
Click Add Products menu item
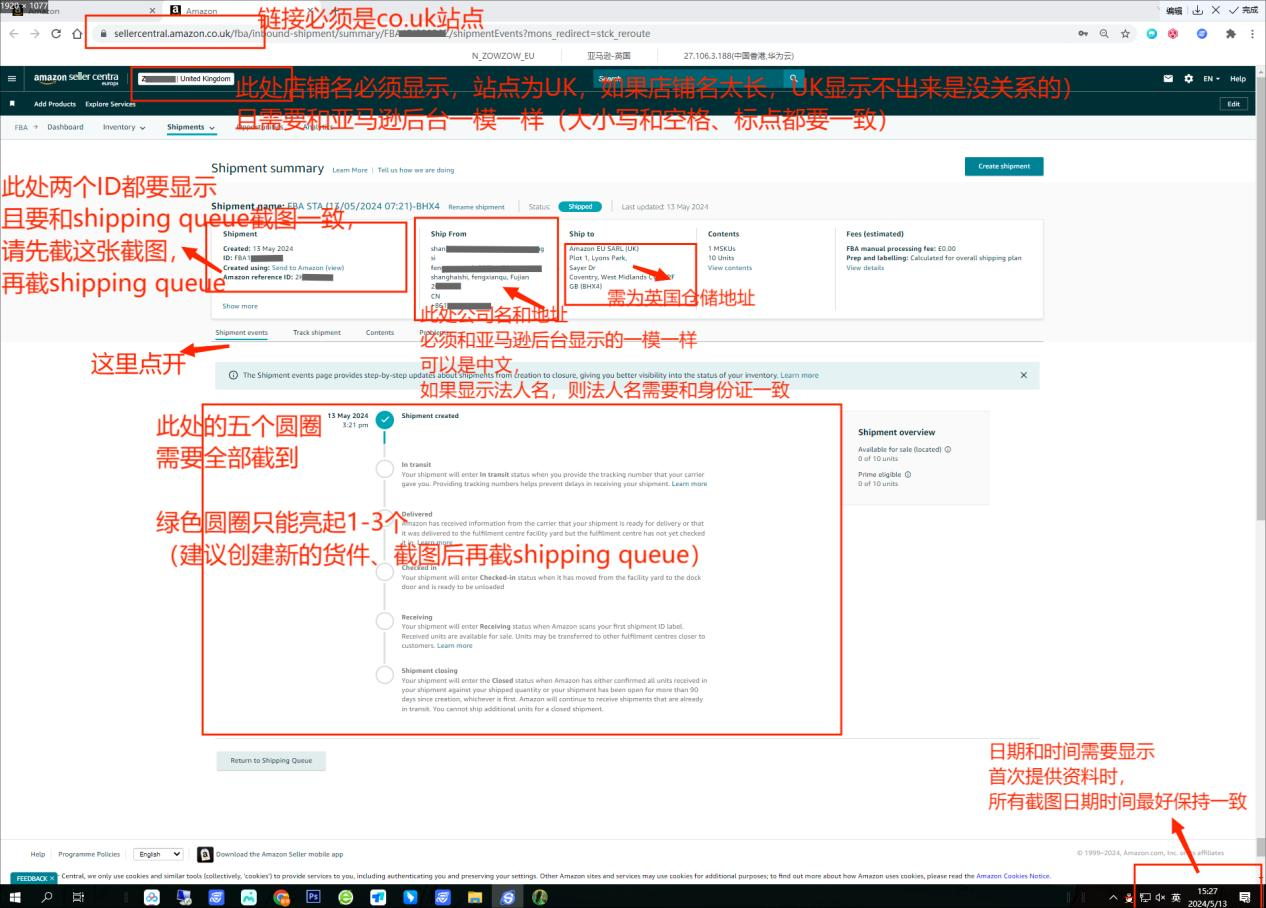pos(55,104)
